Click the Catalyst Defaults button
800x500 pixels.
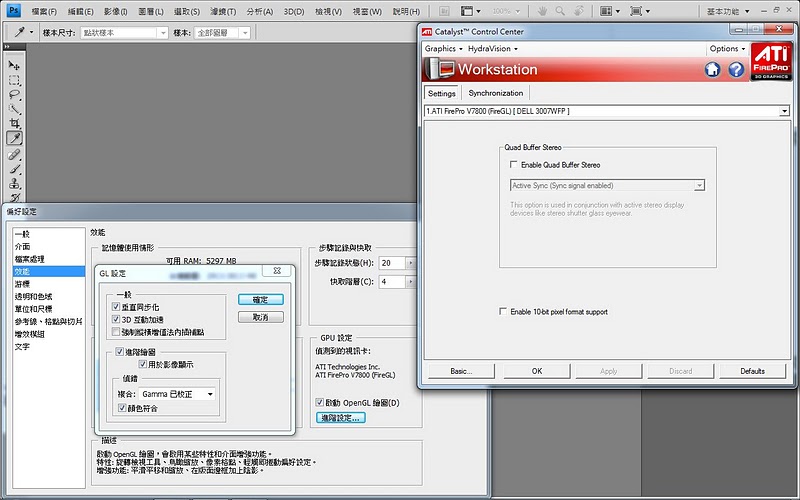pyautogui.click(x=753, y=371)
